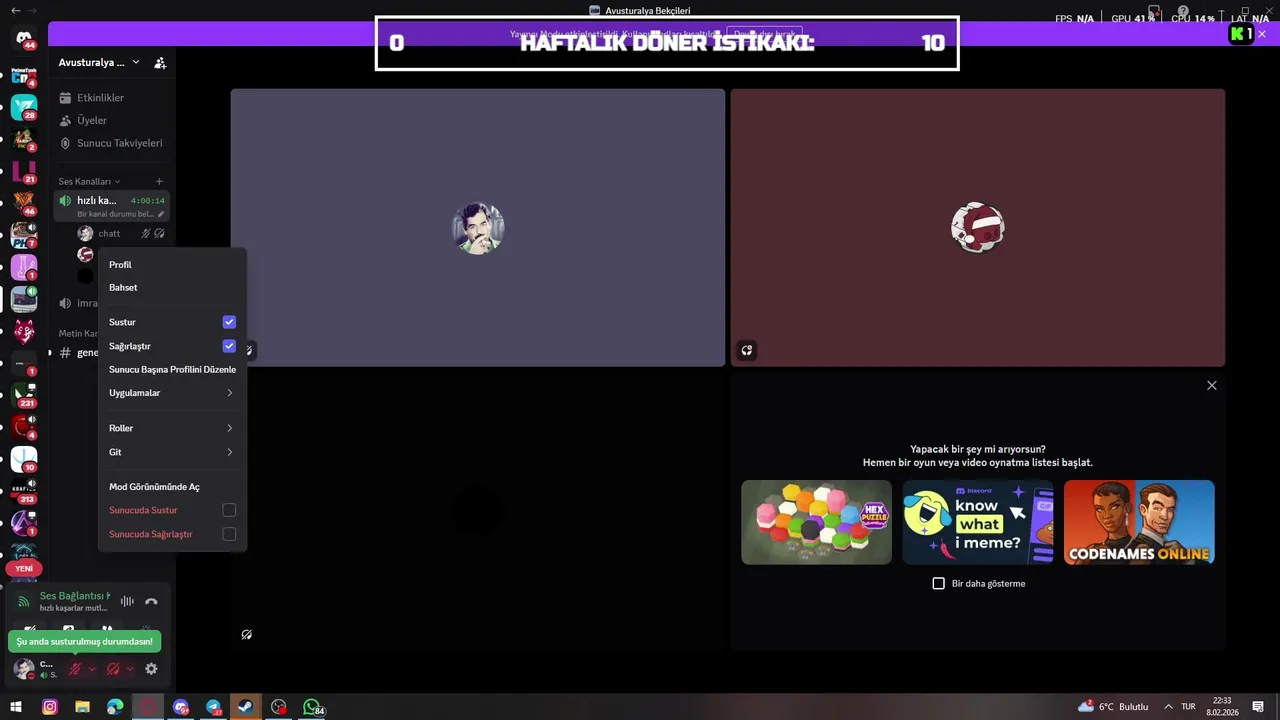Open weather widget 6°C Bulutlu
Viewport: 1280px width, 720px height.
pyautogui.click(x=1113, y=707)
